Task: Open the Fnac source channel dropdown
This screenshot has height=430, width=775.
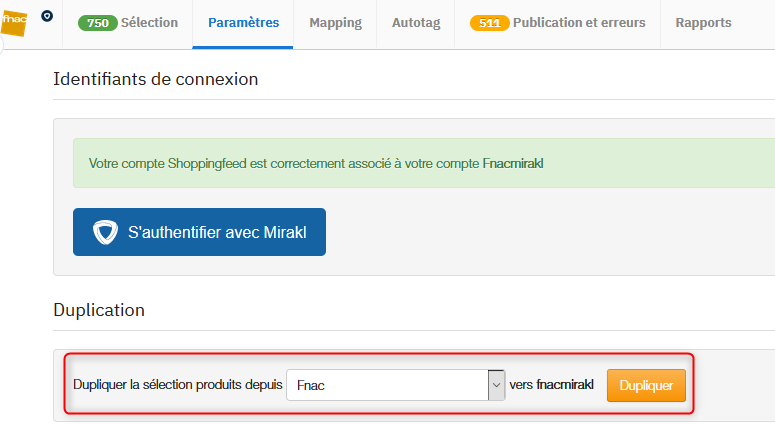Action: pos(395,385)
